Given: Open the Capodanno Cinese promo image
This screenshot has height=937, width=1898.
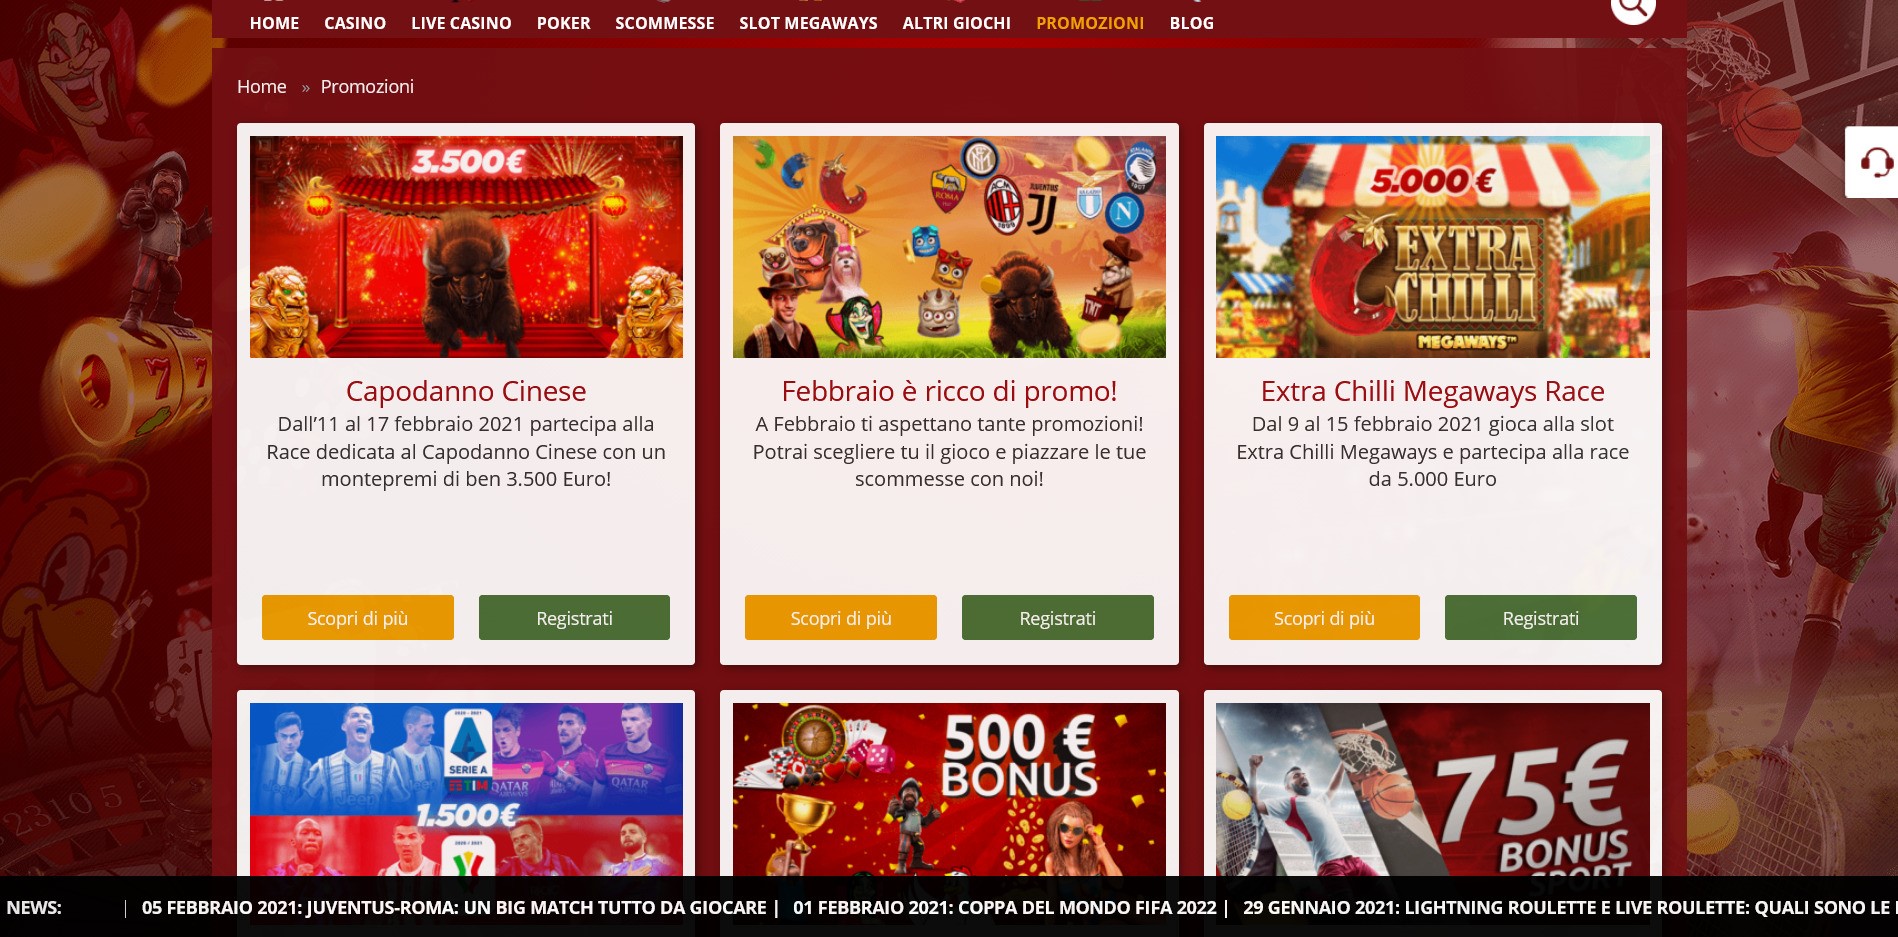Looking at the screenshot, I should coord(466,247).
